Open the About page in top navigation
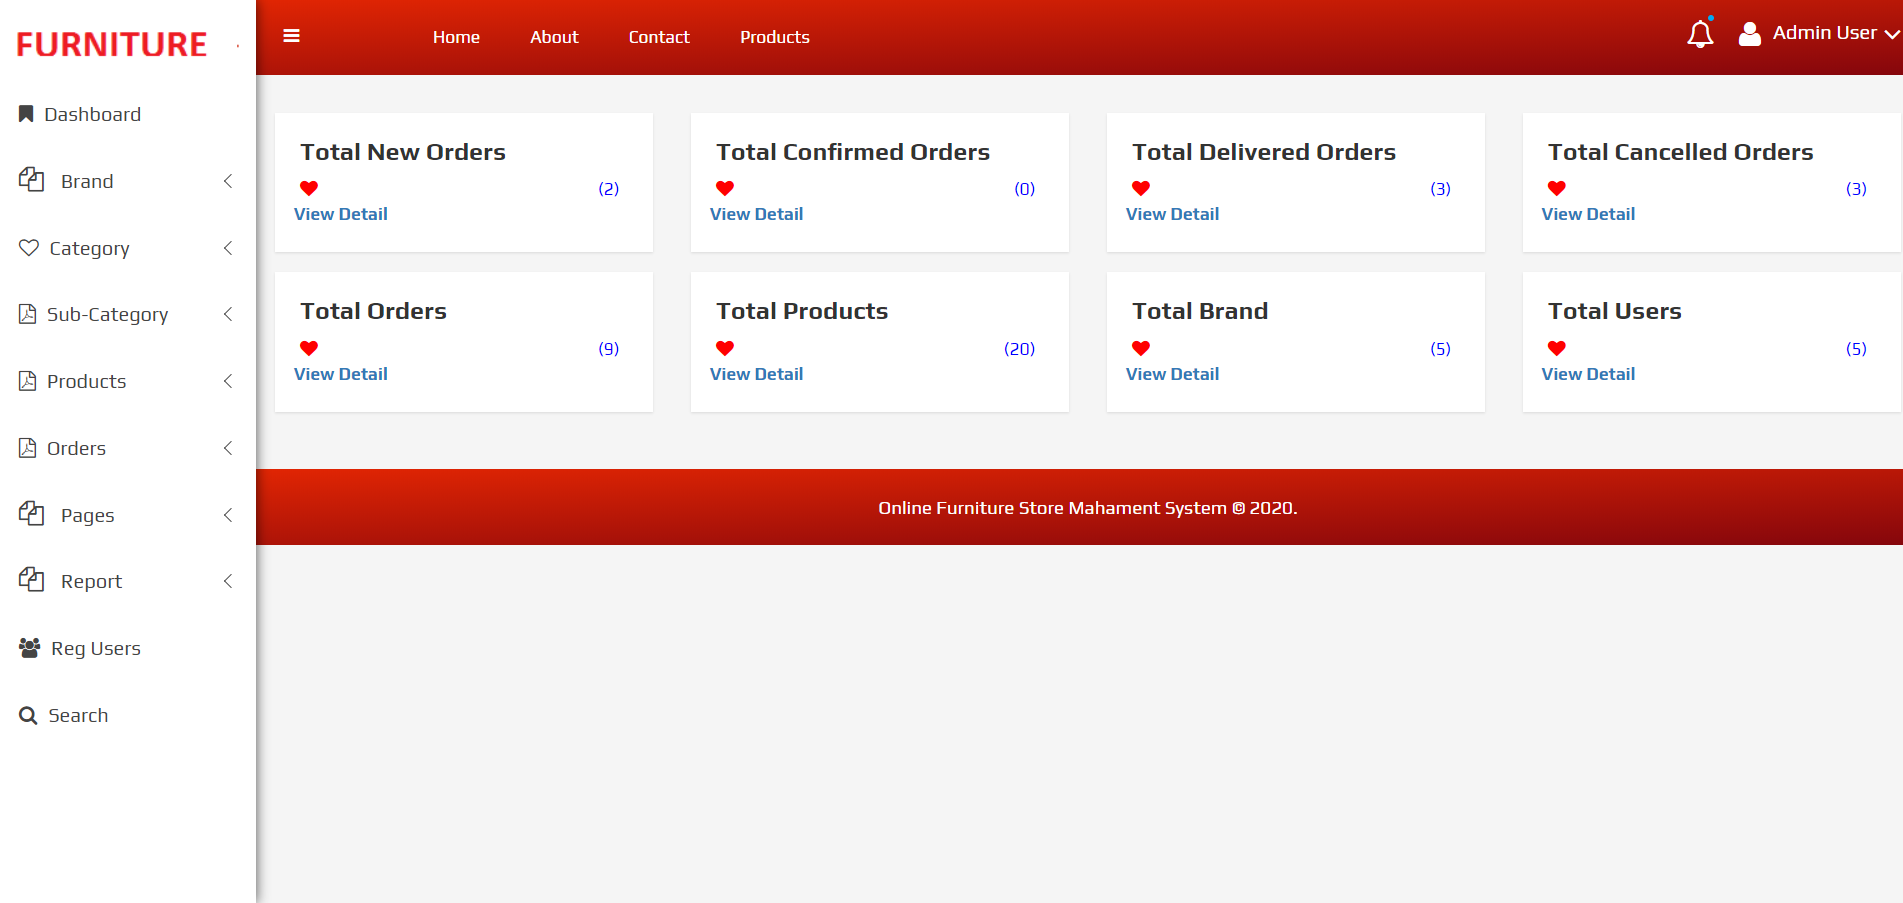 coord(554,37)
